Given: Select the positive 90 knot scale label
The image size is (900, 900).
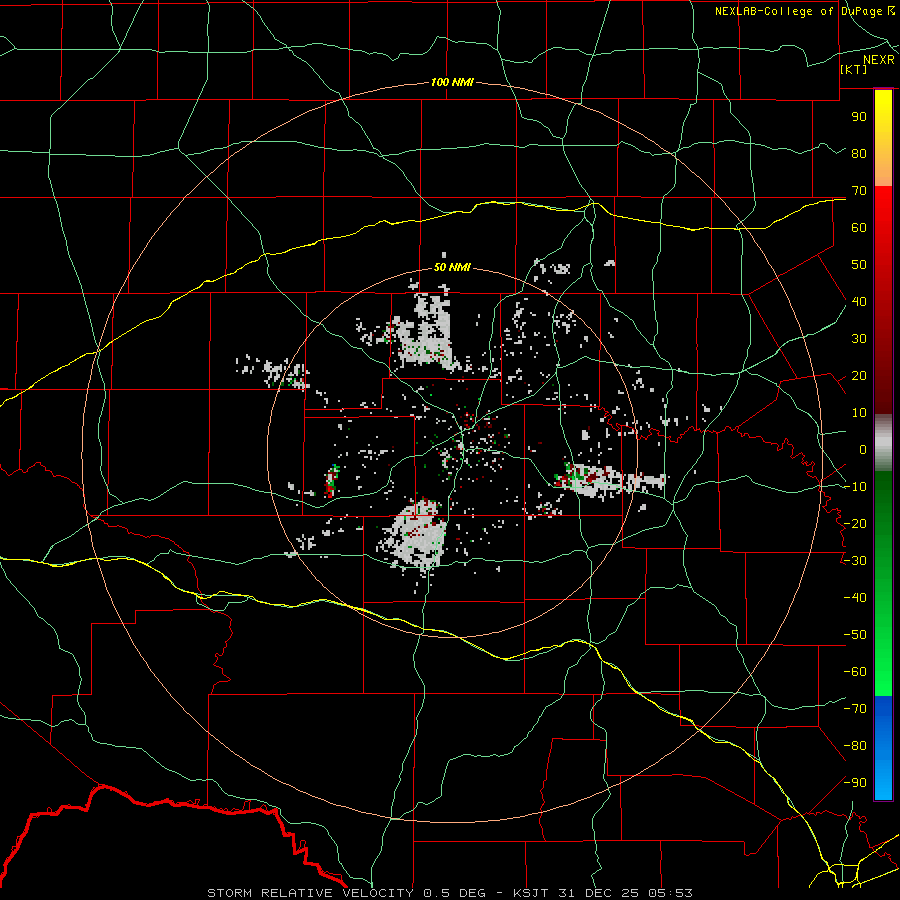Looking at the screenshot, I should [859, 117].
